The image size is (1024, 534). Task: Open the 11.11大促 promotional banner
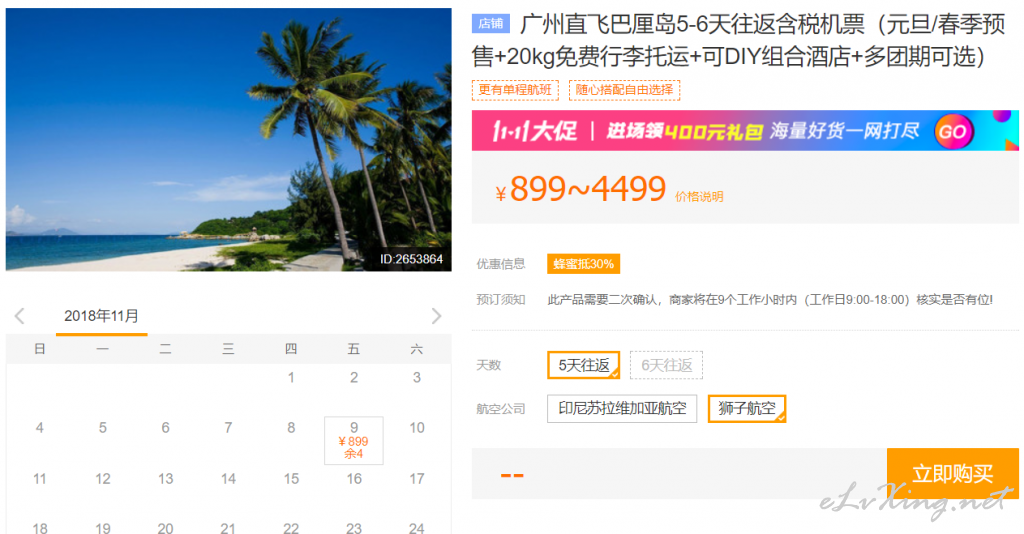[x=745, y=131]
